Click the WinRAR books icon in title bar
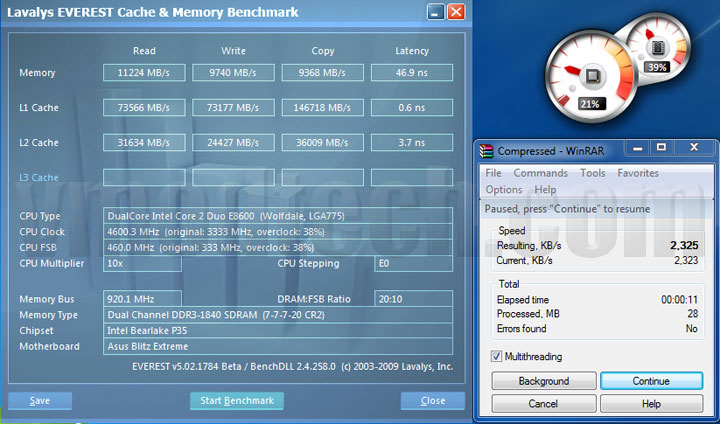720x424 pixels. 486,151
